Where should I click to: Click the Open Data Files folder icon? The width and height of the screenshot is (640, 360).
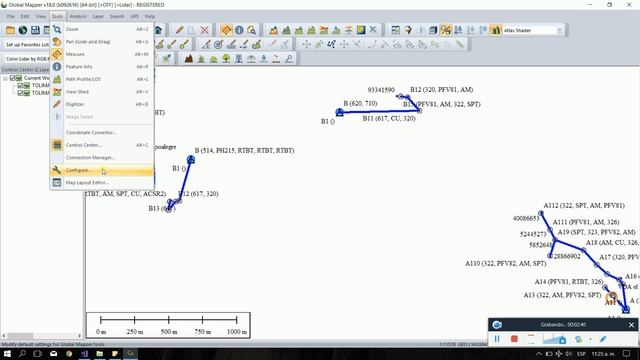point(10,30)
